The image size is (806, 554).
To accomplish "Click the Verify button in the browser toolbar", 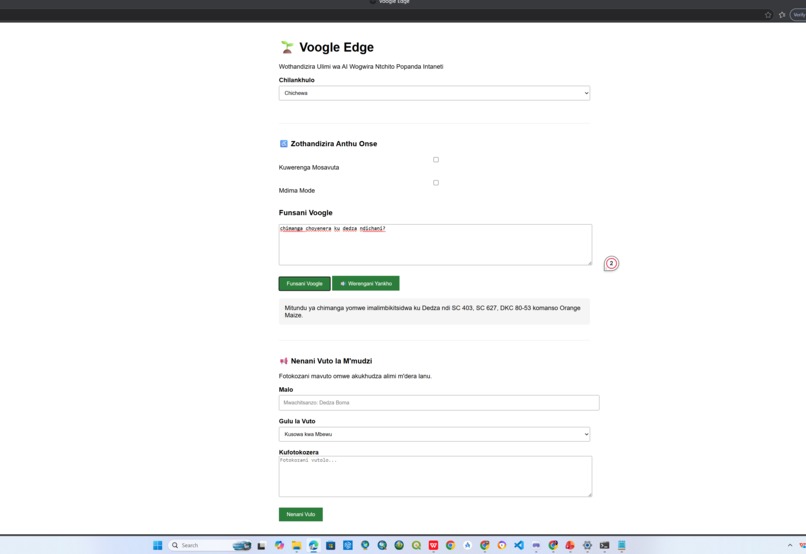I will coord(798,15).
